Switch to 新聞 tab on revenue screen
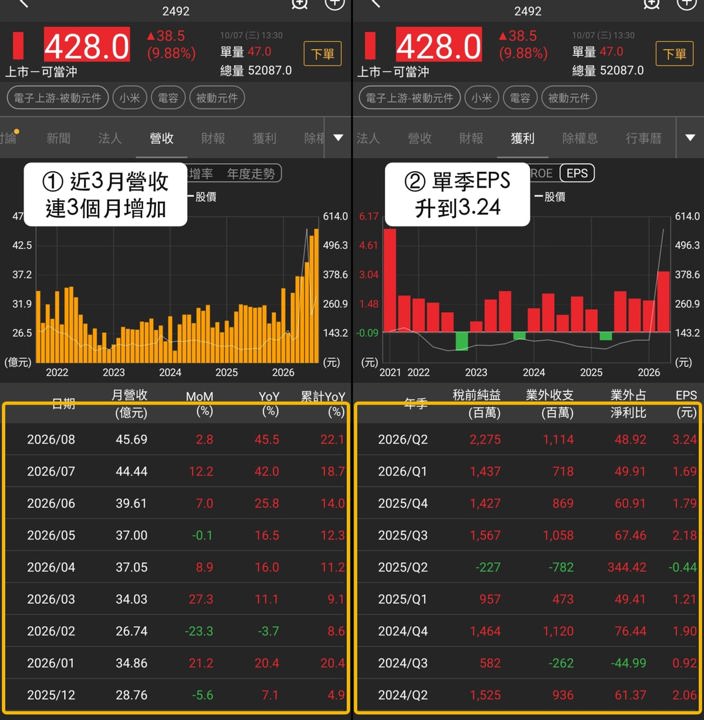The width and height of the screenshot is (704, 720). (58, 138)
